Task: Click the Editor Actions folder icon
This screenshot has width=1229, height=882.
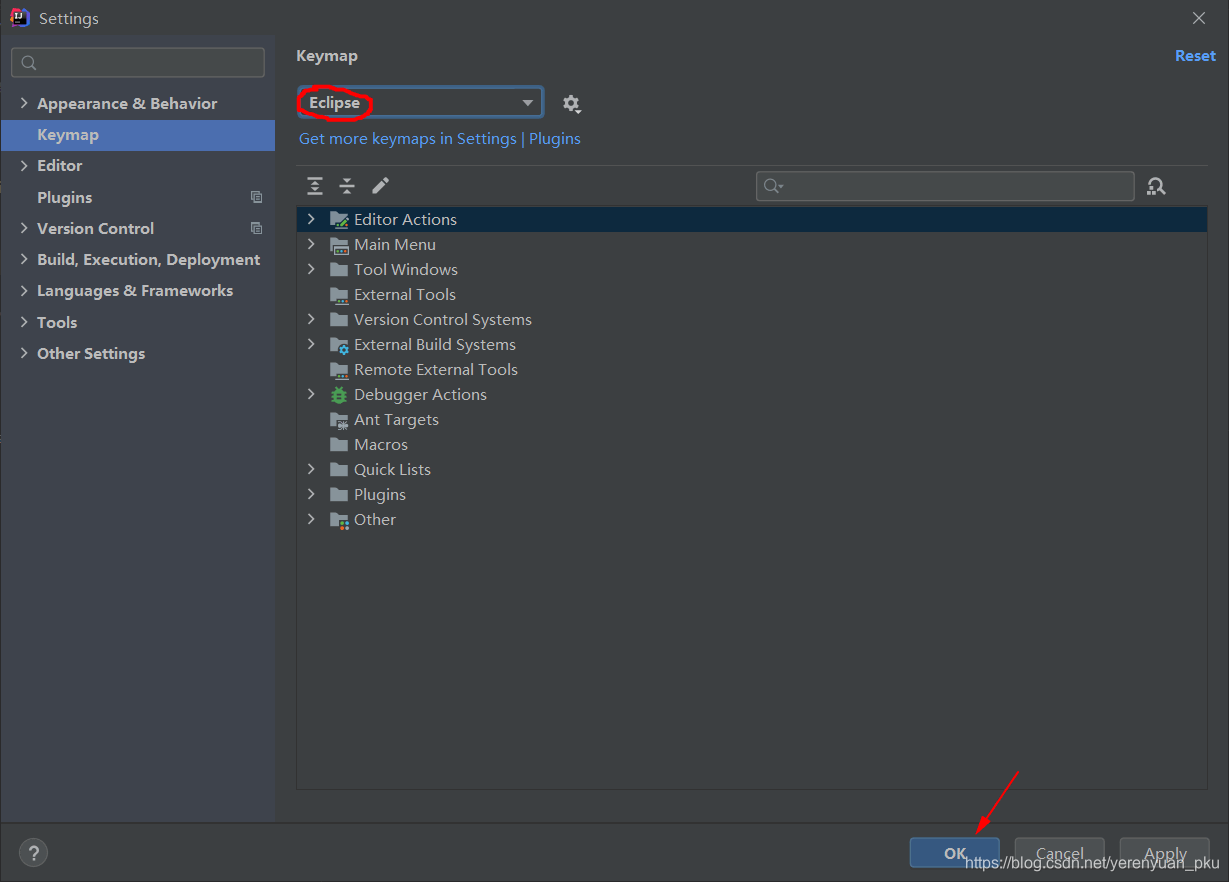Action: point(339,220)
